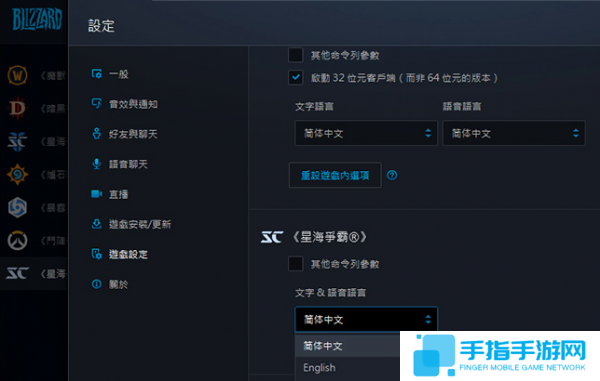Toggle StarCraft 其他命令列參數 checkbox
The width and height of the screenshot is (600, 381).
coord(295,264)
